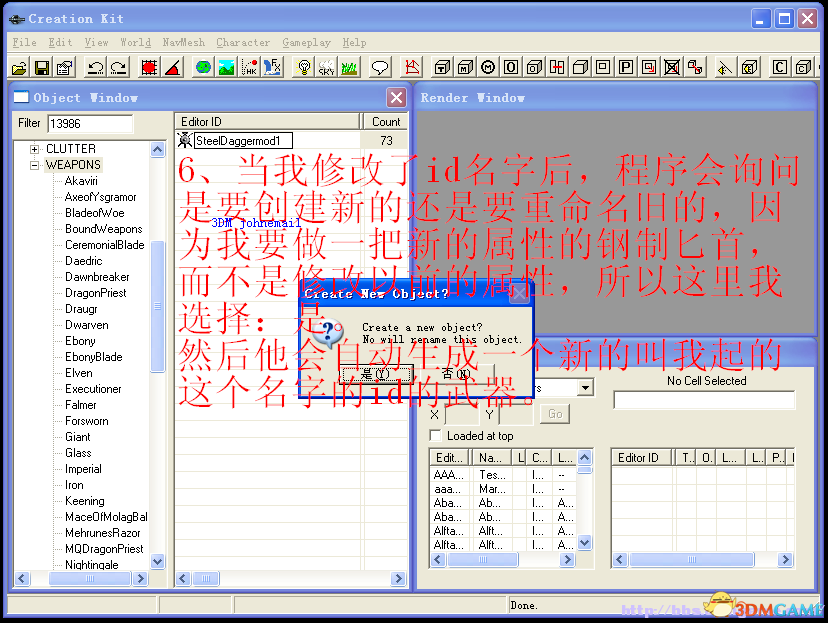
Task: Click the redo arrow in the toolbar
Action: (119, 68)
